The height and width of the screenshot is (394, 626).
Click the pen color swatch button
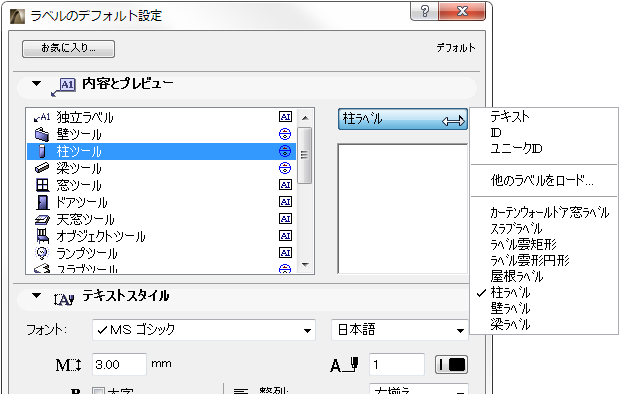click(451, 364)
